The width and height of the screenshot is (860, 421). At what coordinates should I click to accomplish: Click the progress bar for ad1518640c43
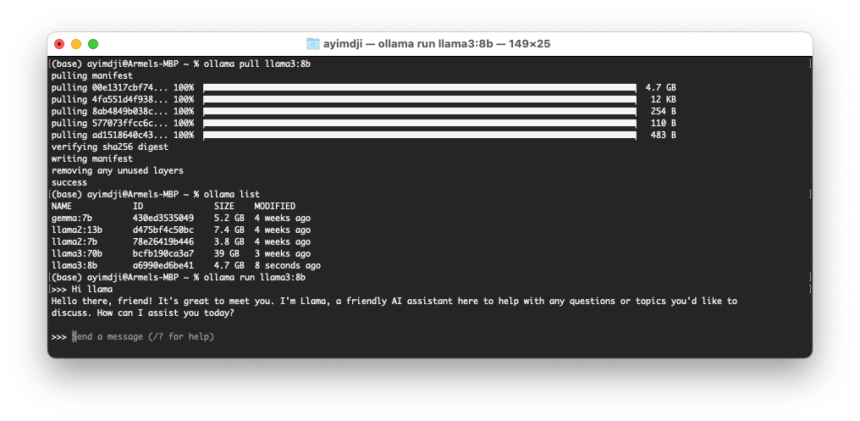pos(419,135)
